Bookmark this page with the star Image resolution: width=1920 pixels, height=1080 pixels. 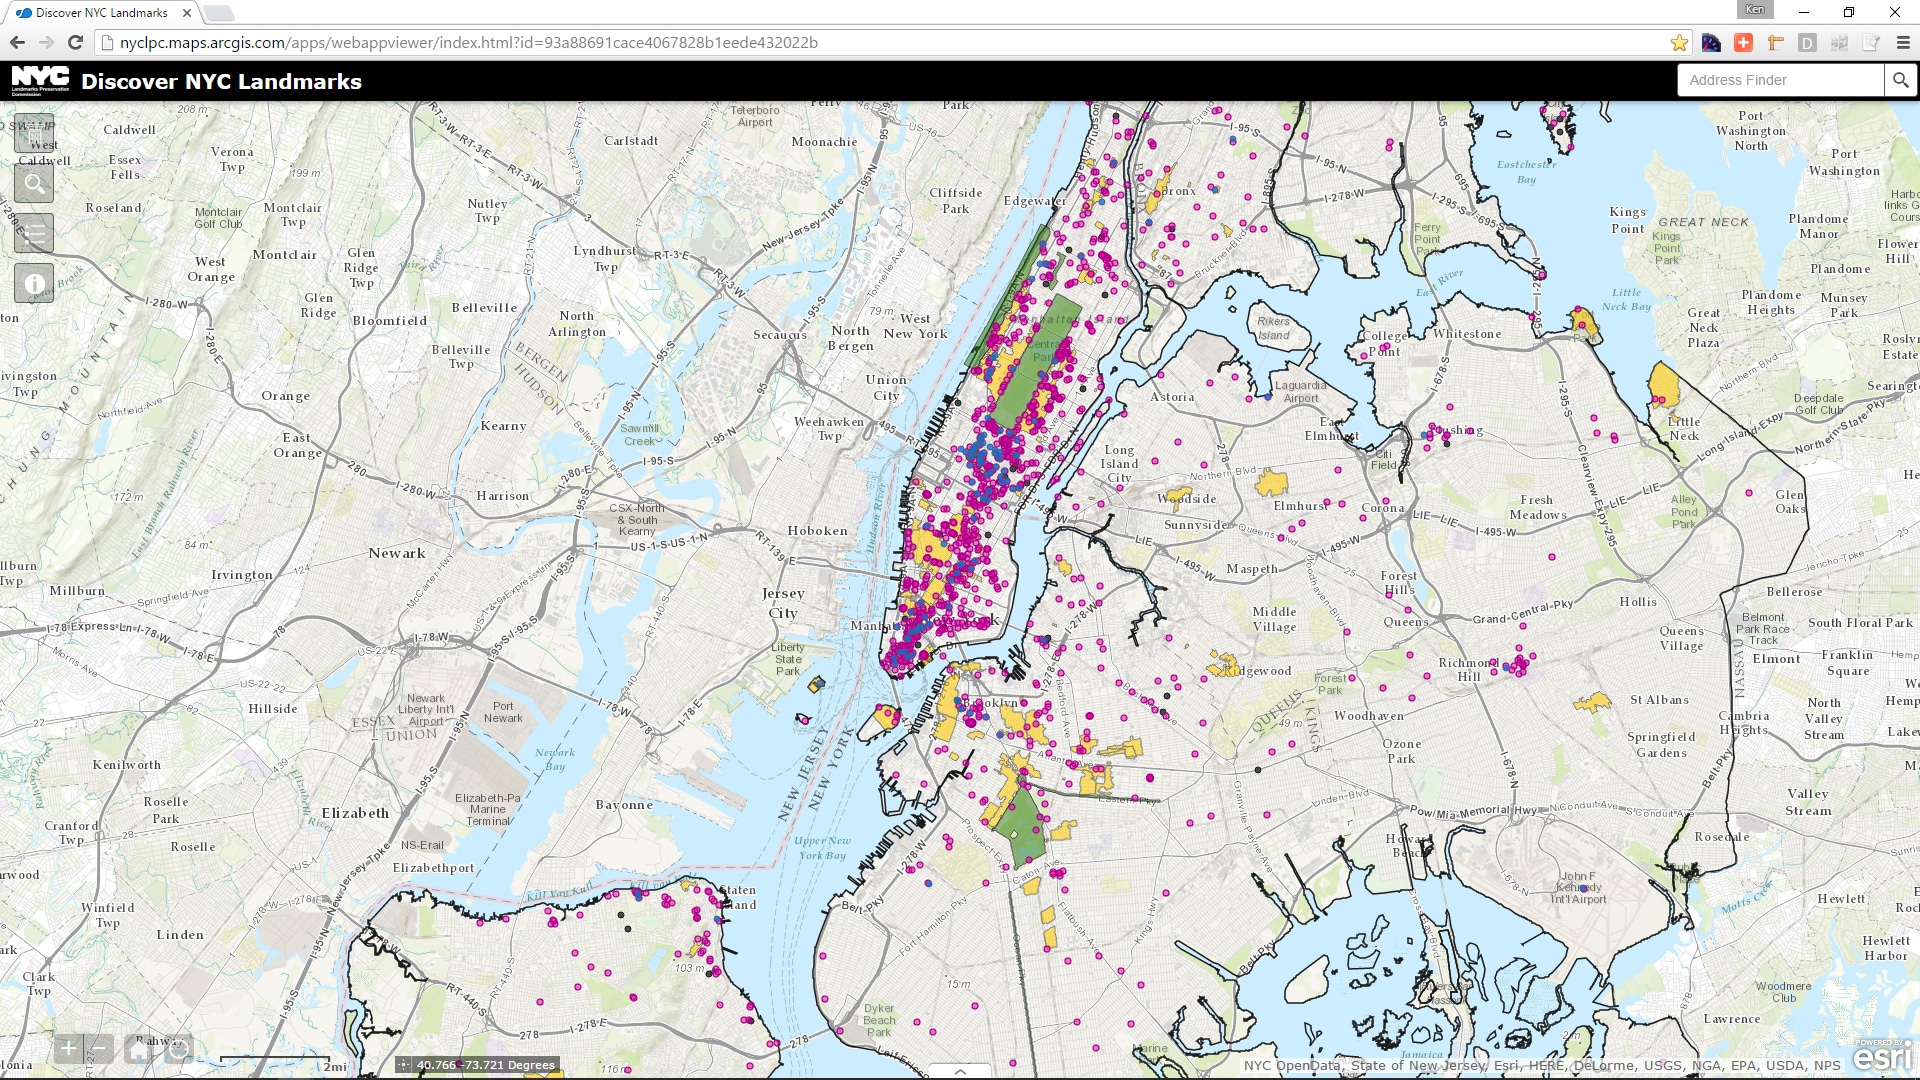(1679, 42)
